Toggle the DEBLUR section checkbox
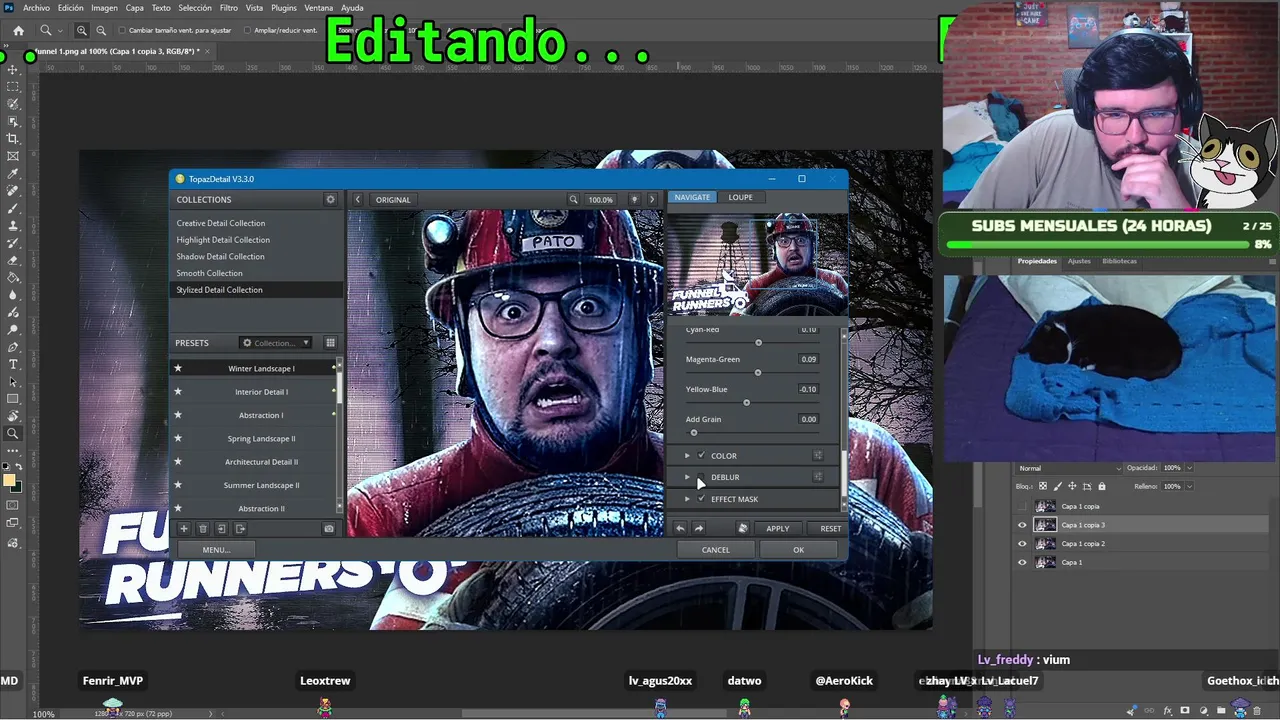1280x720 pixels. click(x=701, y=477)
